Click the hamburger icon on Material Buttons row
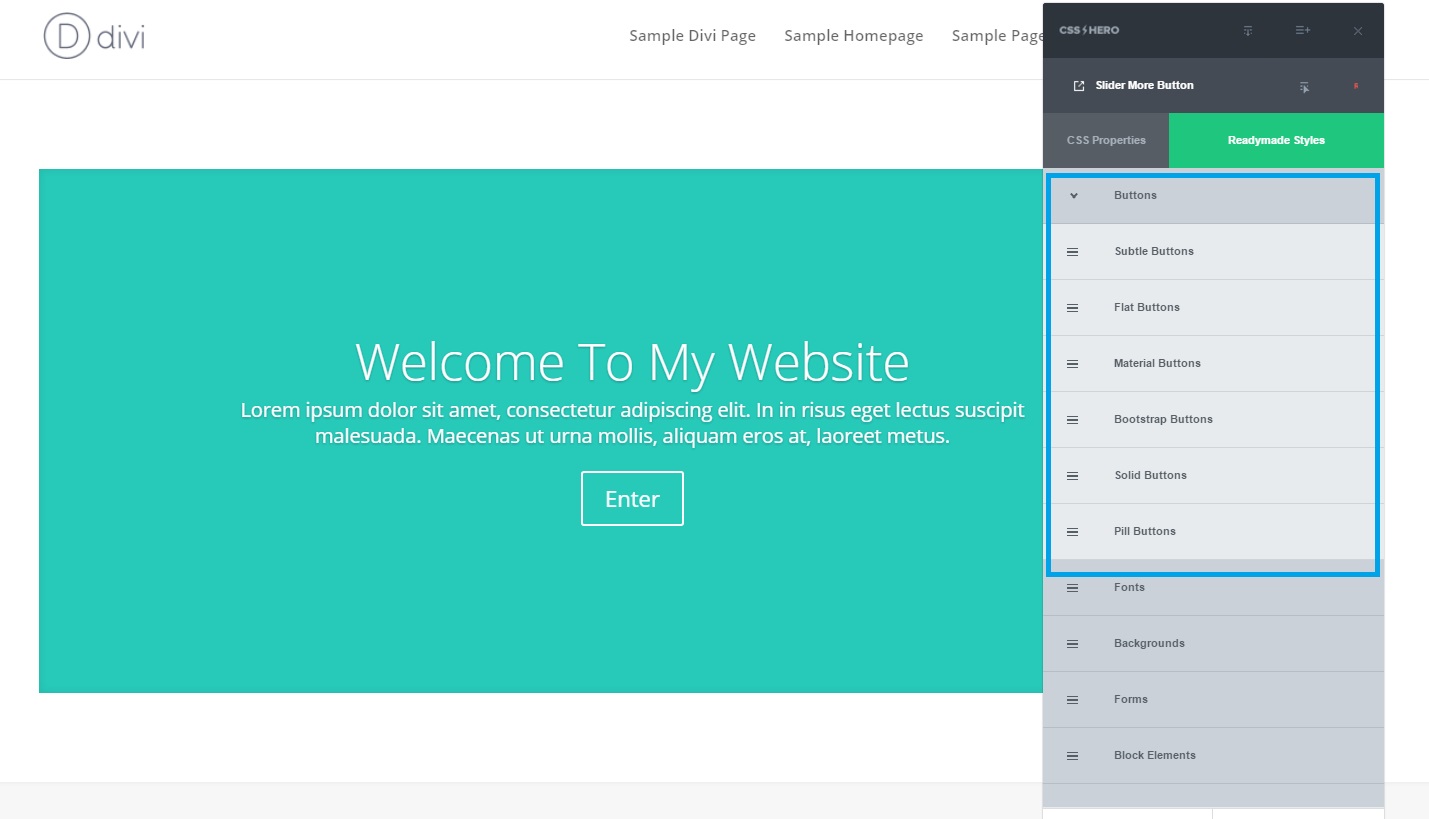This screenshot has height=819, width=1429. [1072, 364]
